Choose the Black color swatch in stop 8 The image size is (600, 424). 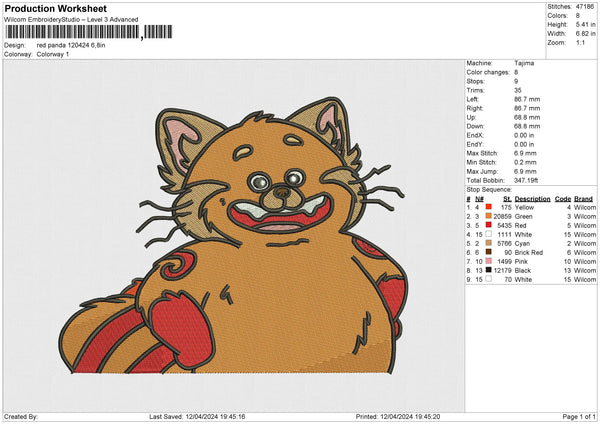(489, 270)
